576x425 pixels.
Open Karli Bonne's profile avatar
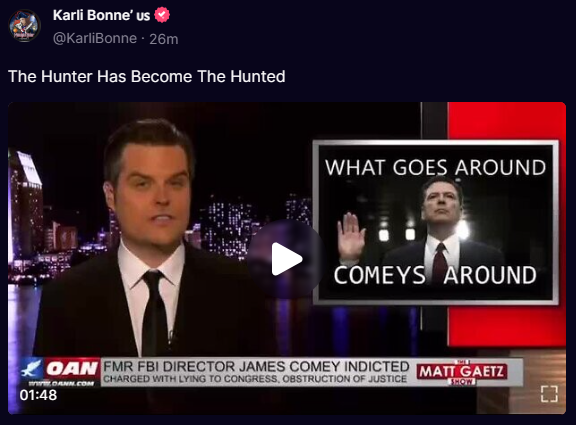(x=24, y=26)
